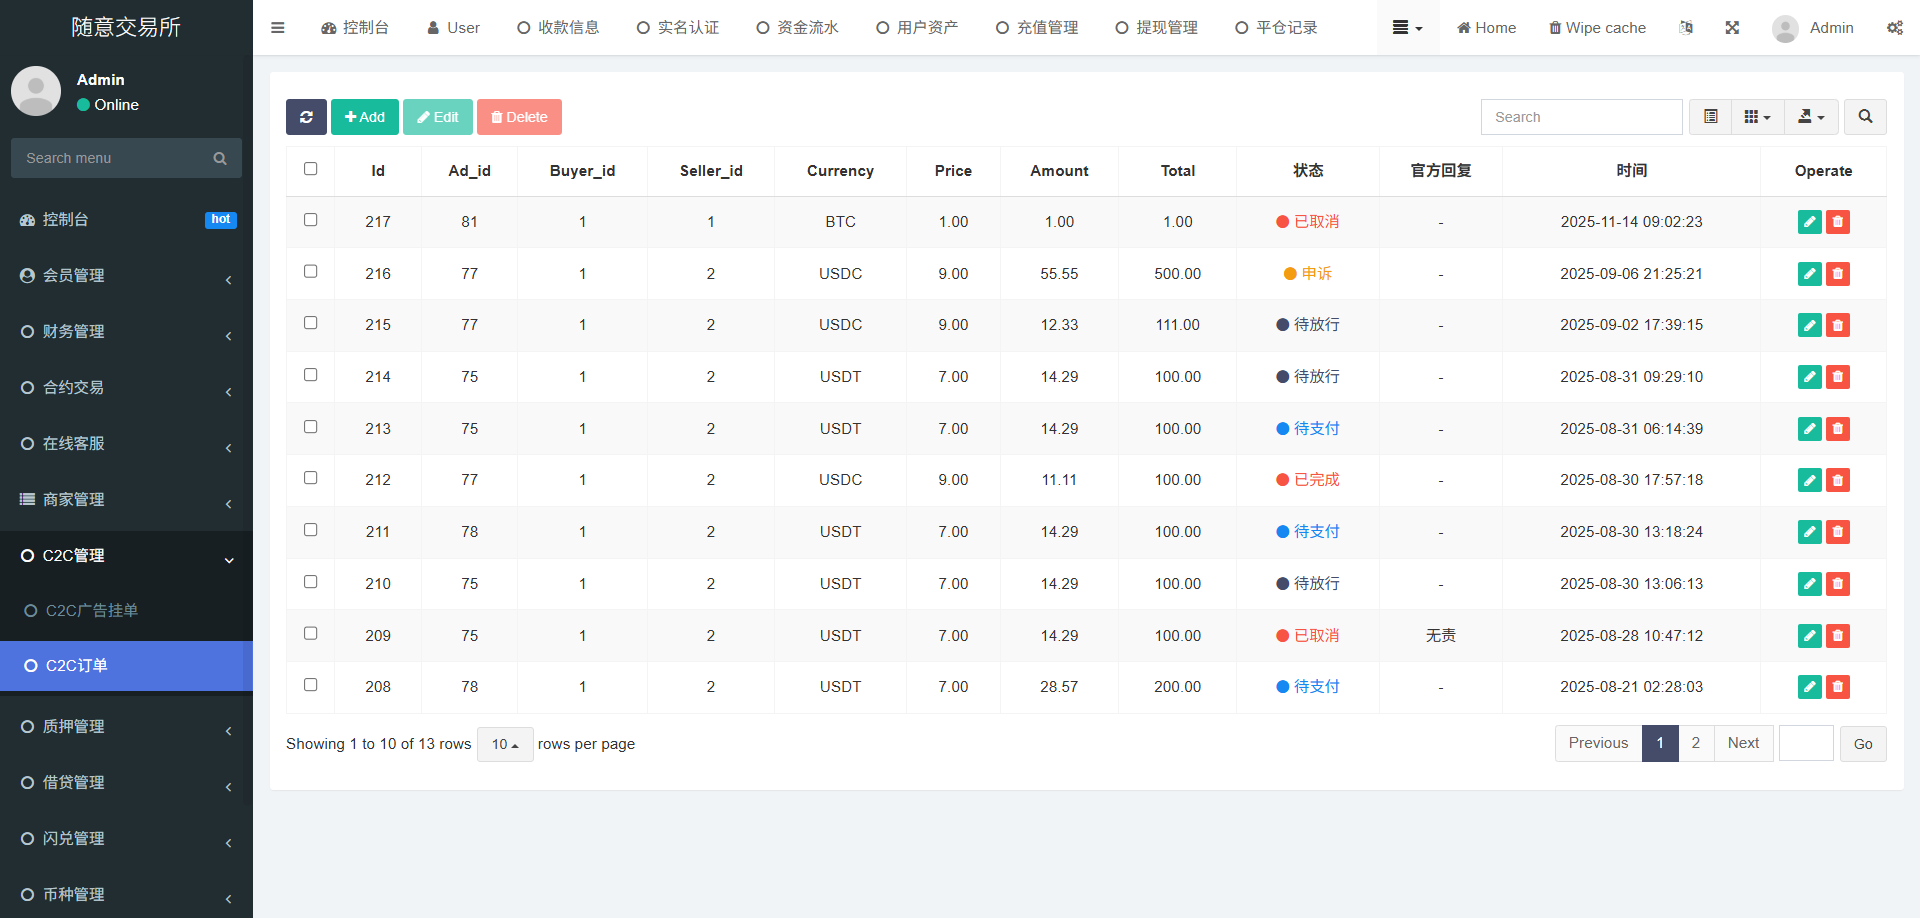Click the table refresh icon button

(x=306, y=117)
